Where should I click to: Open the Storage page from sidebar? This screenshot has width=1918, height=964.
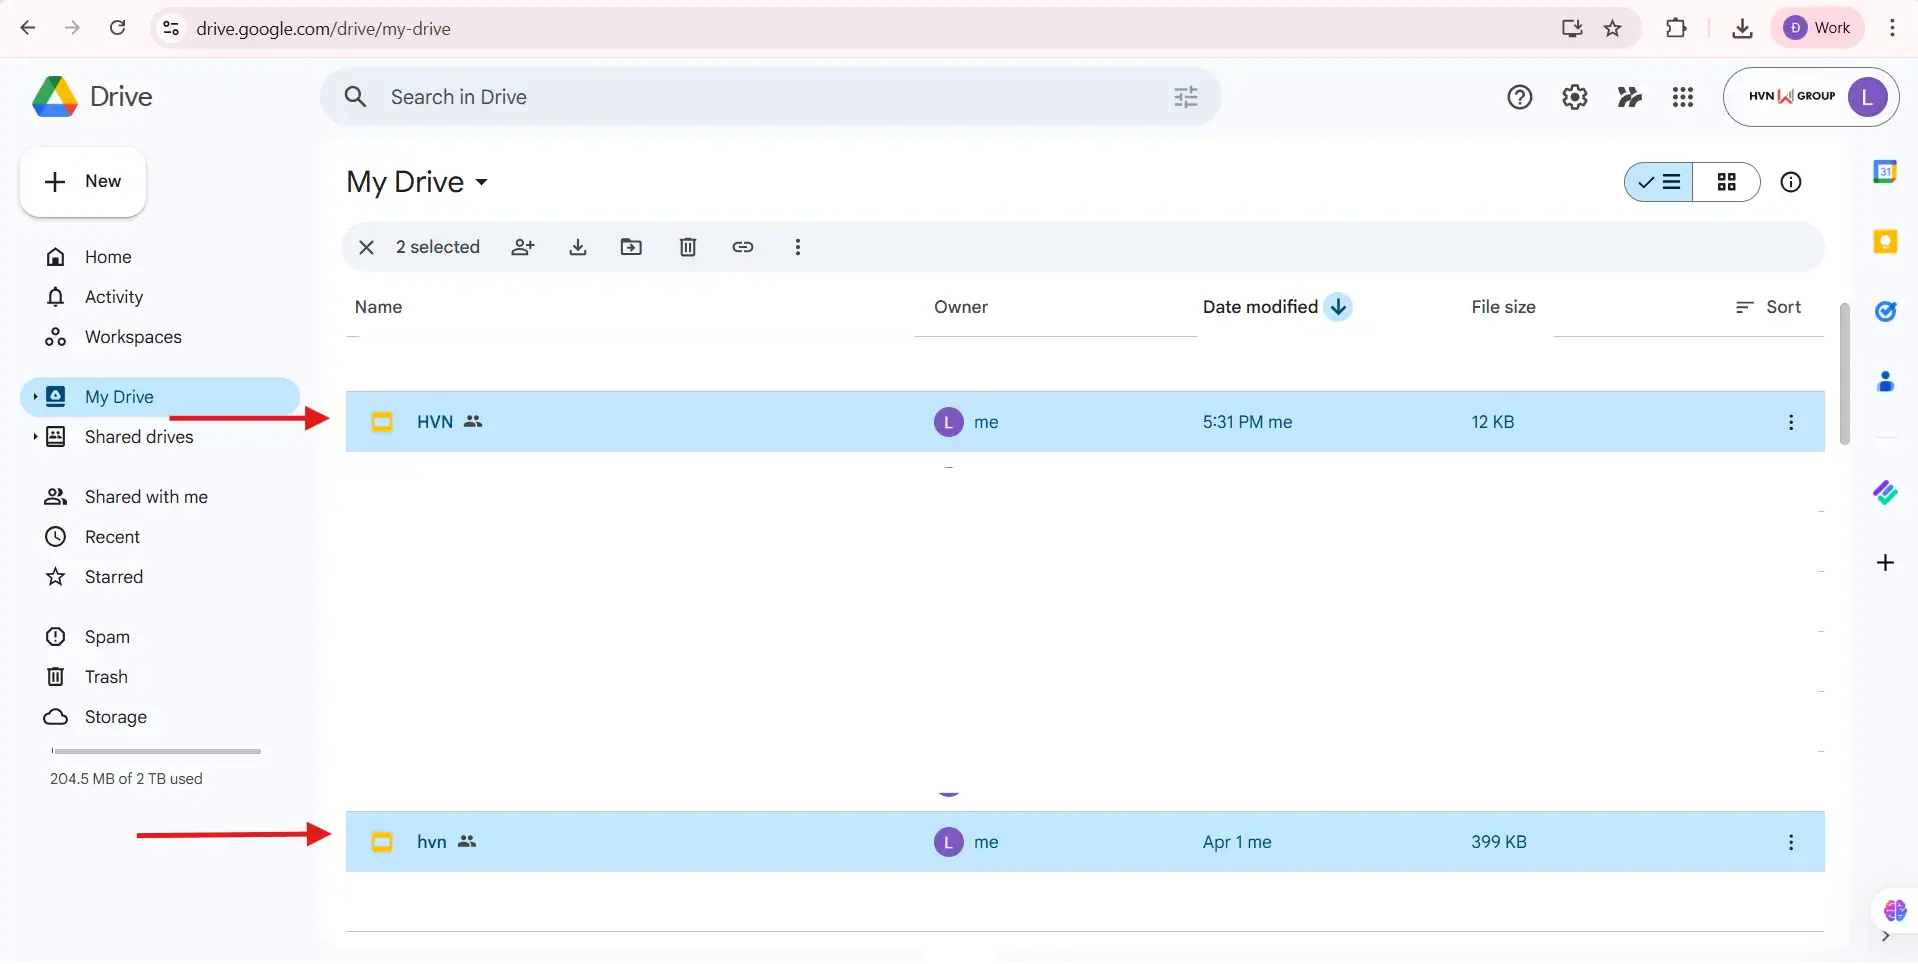coord(115,717)
